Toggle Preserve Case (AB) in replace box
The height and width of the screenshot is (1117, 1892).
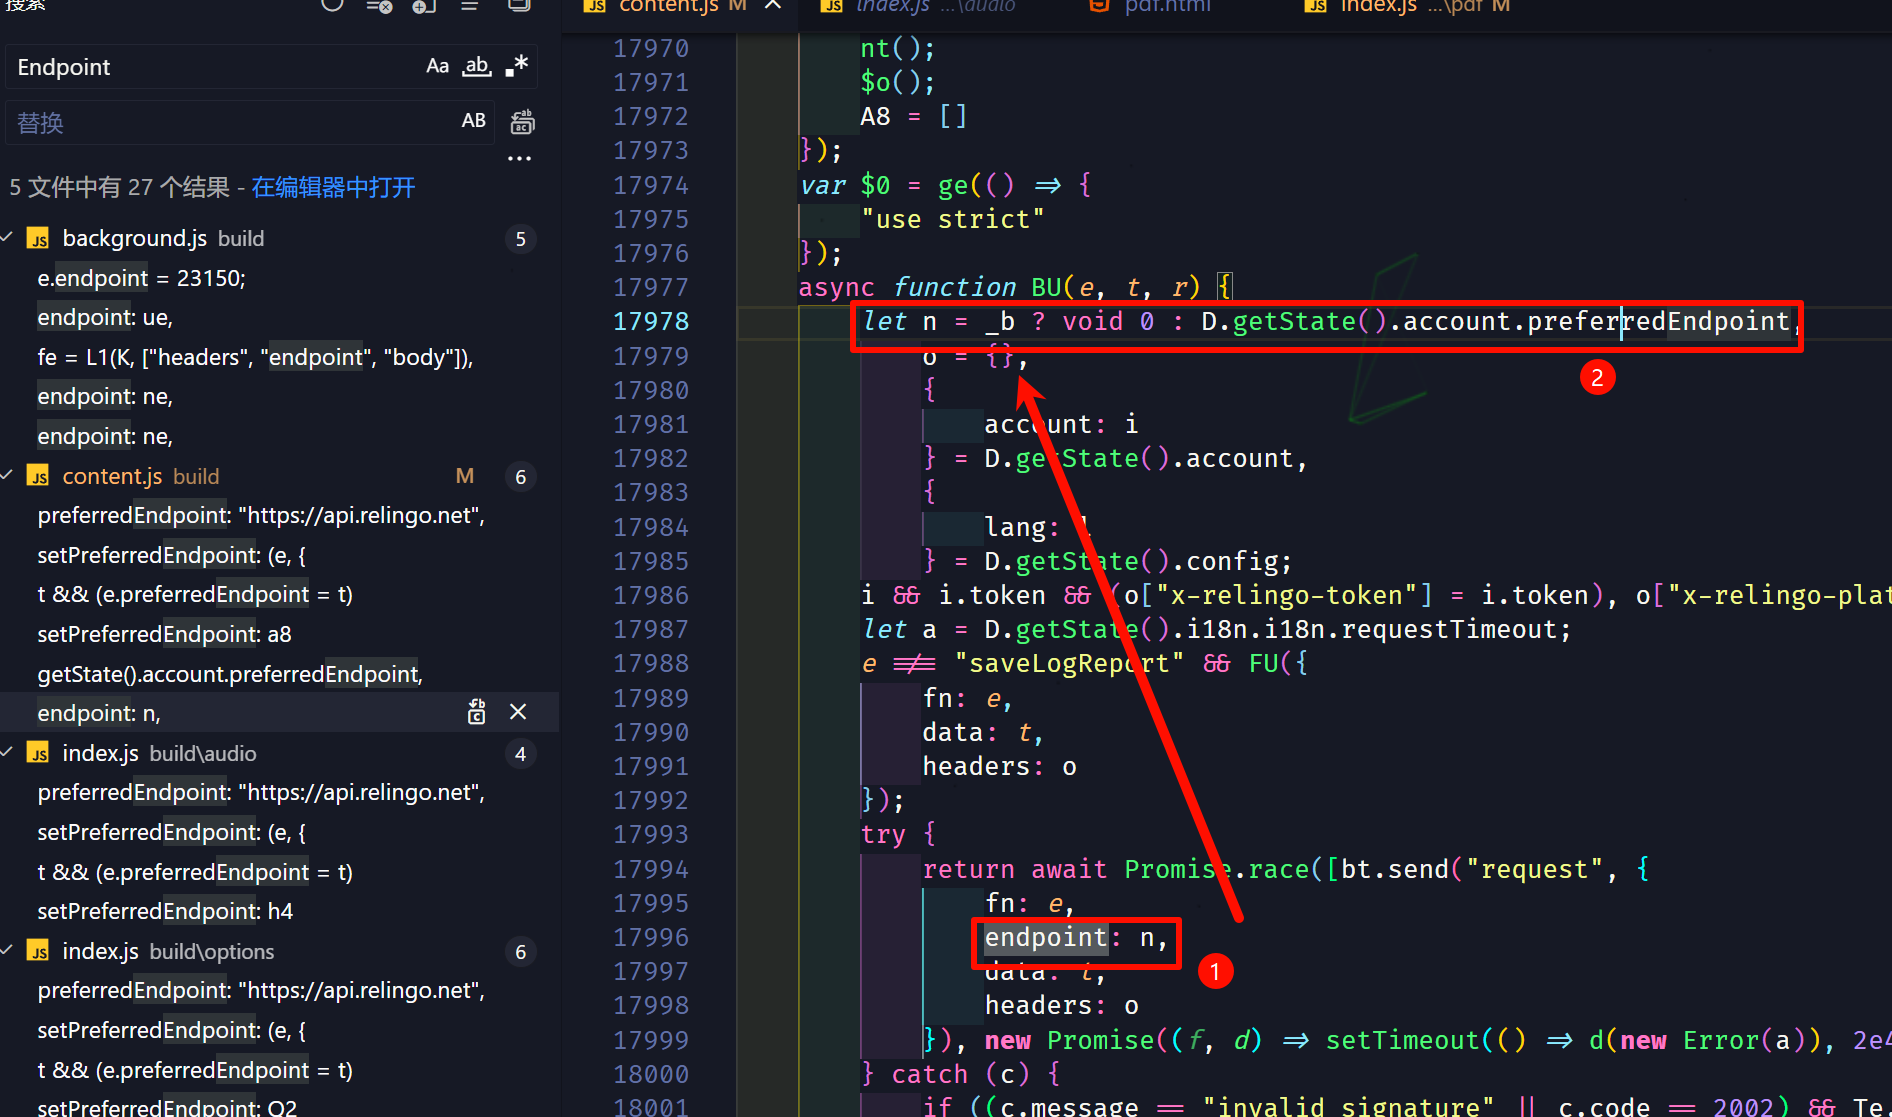[x=474, y=122]
